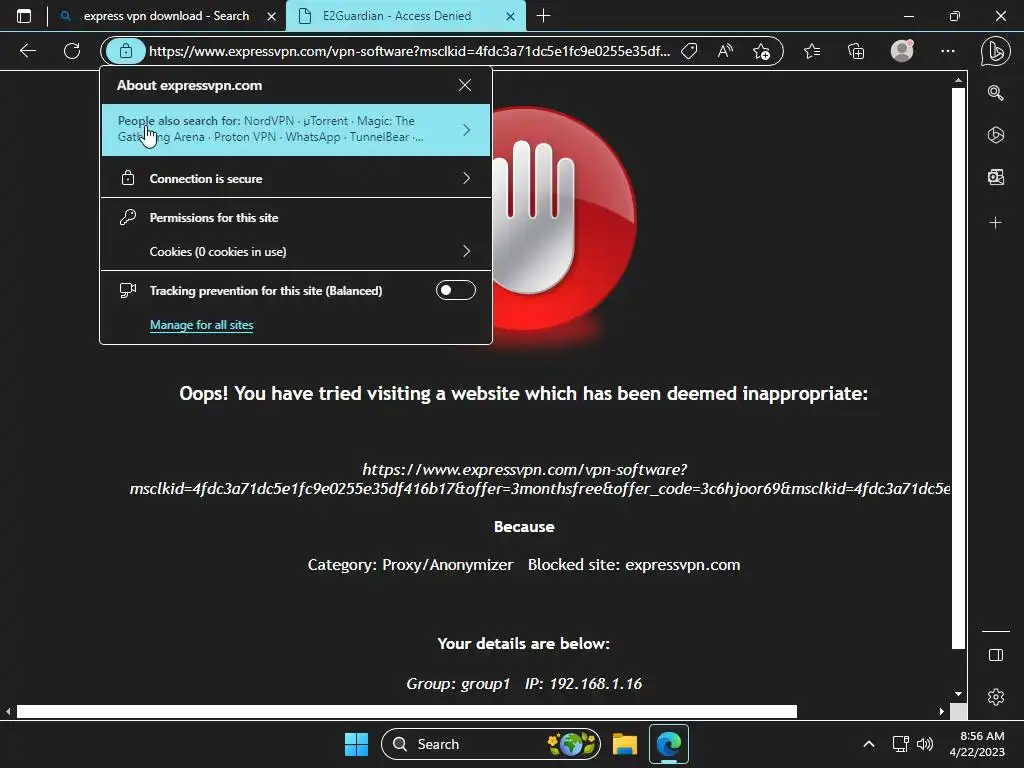
Task: Click the Edge taskbar icon
Action: point(668,744)
